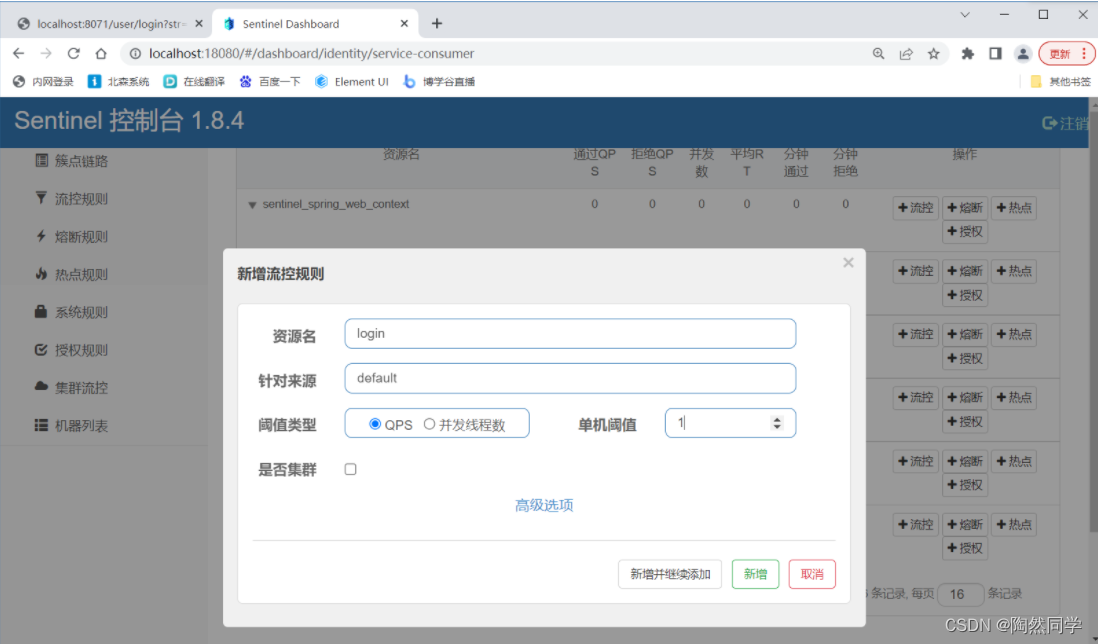The image size is (1098, 644).
Task: Go back with the browser back arrow
Action: pyautogui.click(x=19, y=53)
